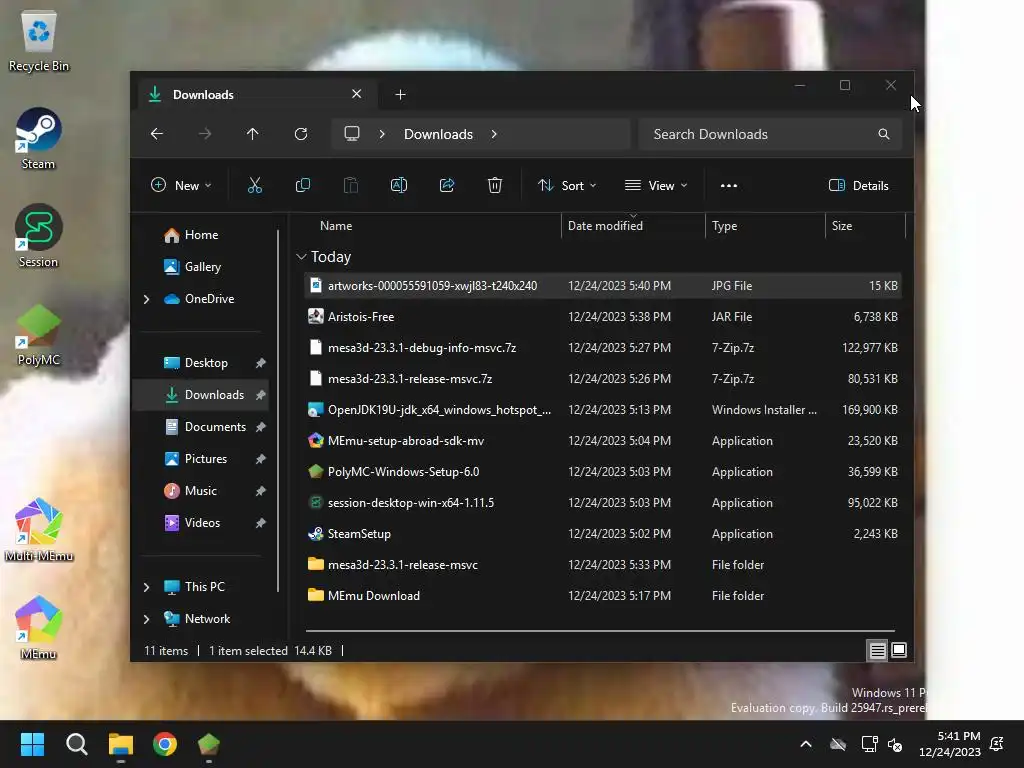Open Videos in sidebar
Viewport: 1024px width, 768px height.
pyautogui.click(x=202, y=523)
